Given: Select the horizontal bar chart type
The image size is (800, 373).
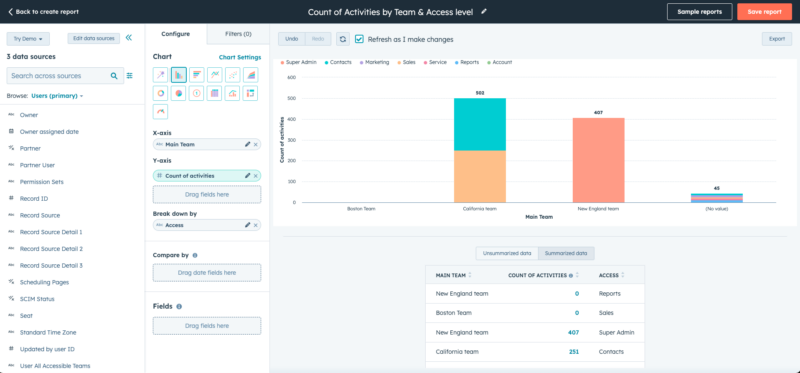Looking at the screenshot, I should point(196,75).
